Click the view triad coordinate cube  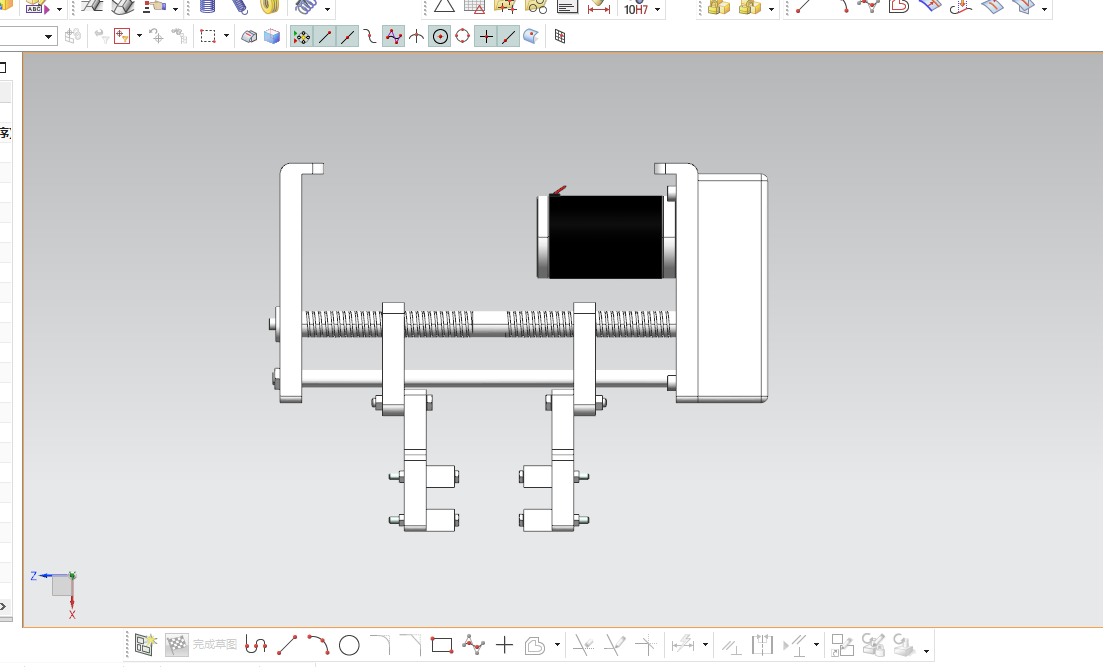[62, 585]
